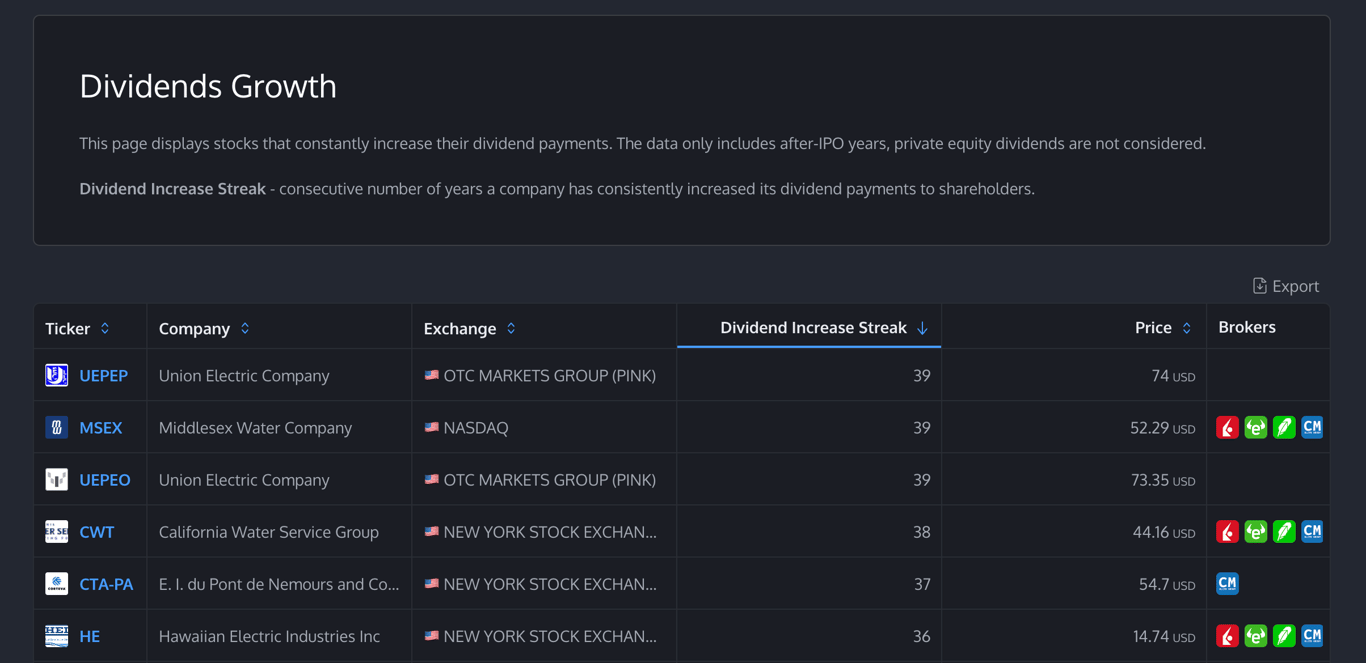1366x663 pixels.
Task: Click the eToro broker icon for HE
Action: pyautogui.click(x=1256, y=636)
